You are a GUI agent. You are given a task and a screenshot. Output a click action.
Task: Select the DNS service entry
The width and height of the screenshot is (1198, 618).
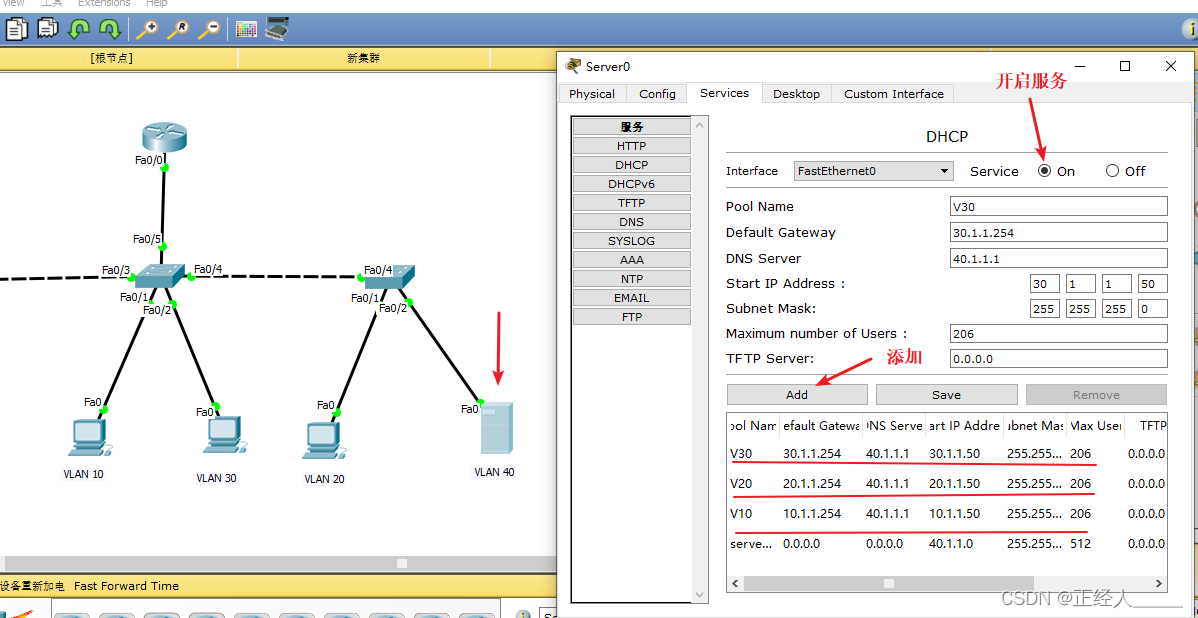point(631,221)
